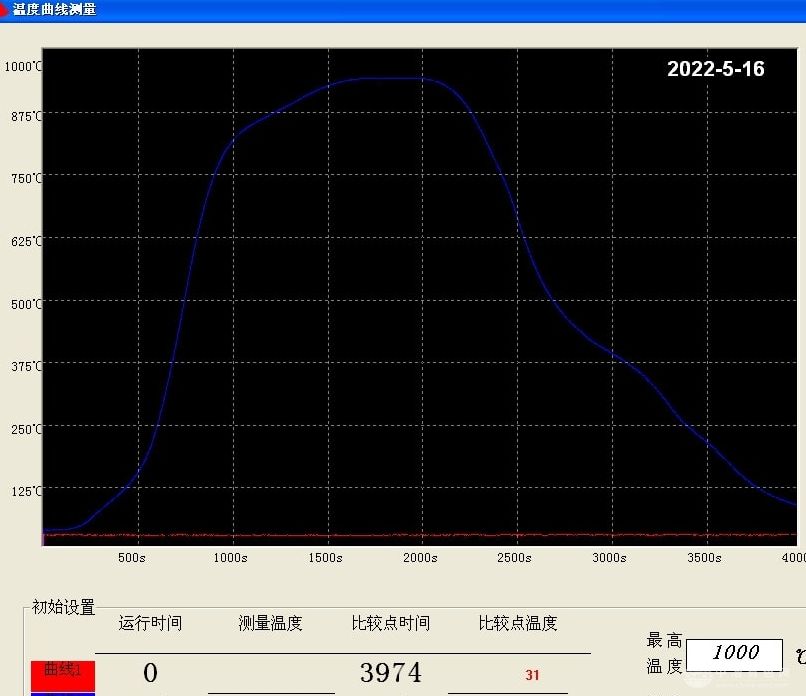Click the 250°C y-axis label

pyautogui.click(x=27, y=429)
